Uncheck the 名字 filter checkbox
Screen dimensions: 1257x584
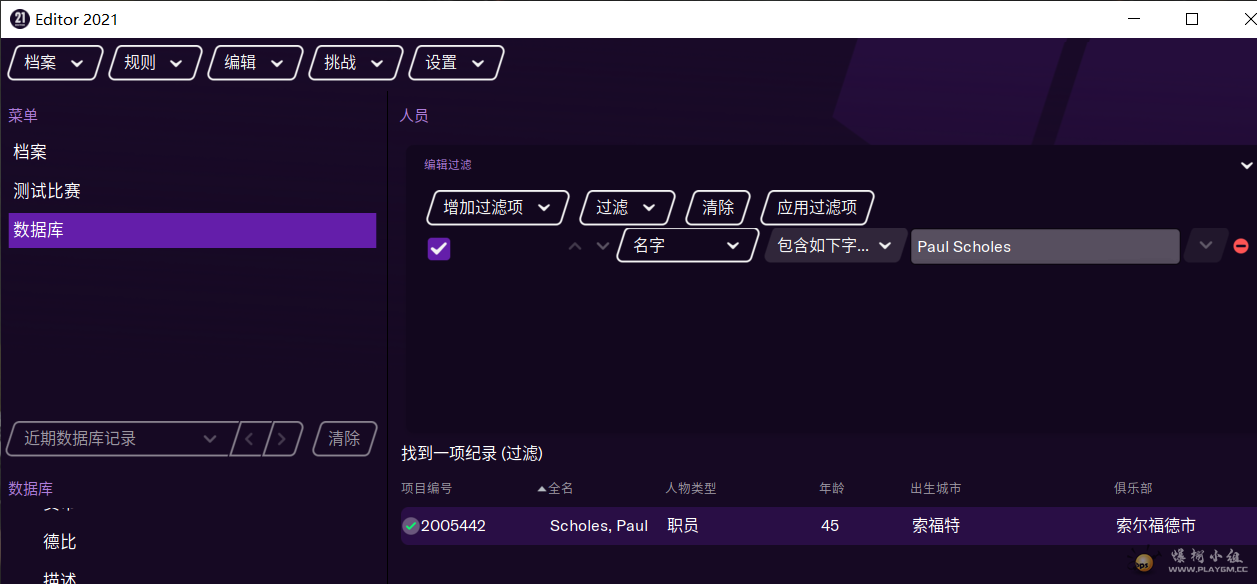438,248
